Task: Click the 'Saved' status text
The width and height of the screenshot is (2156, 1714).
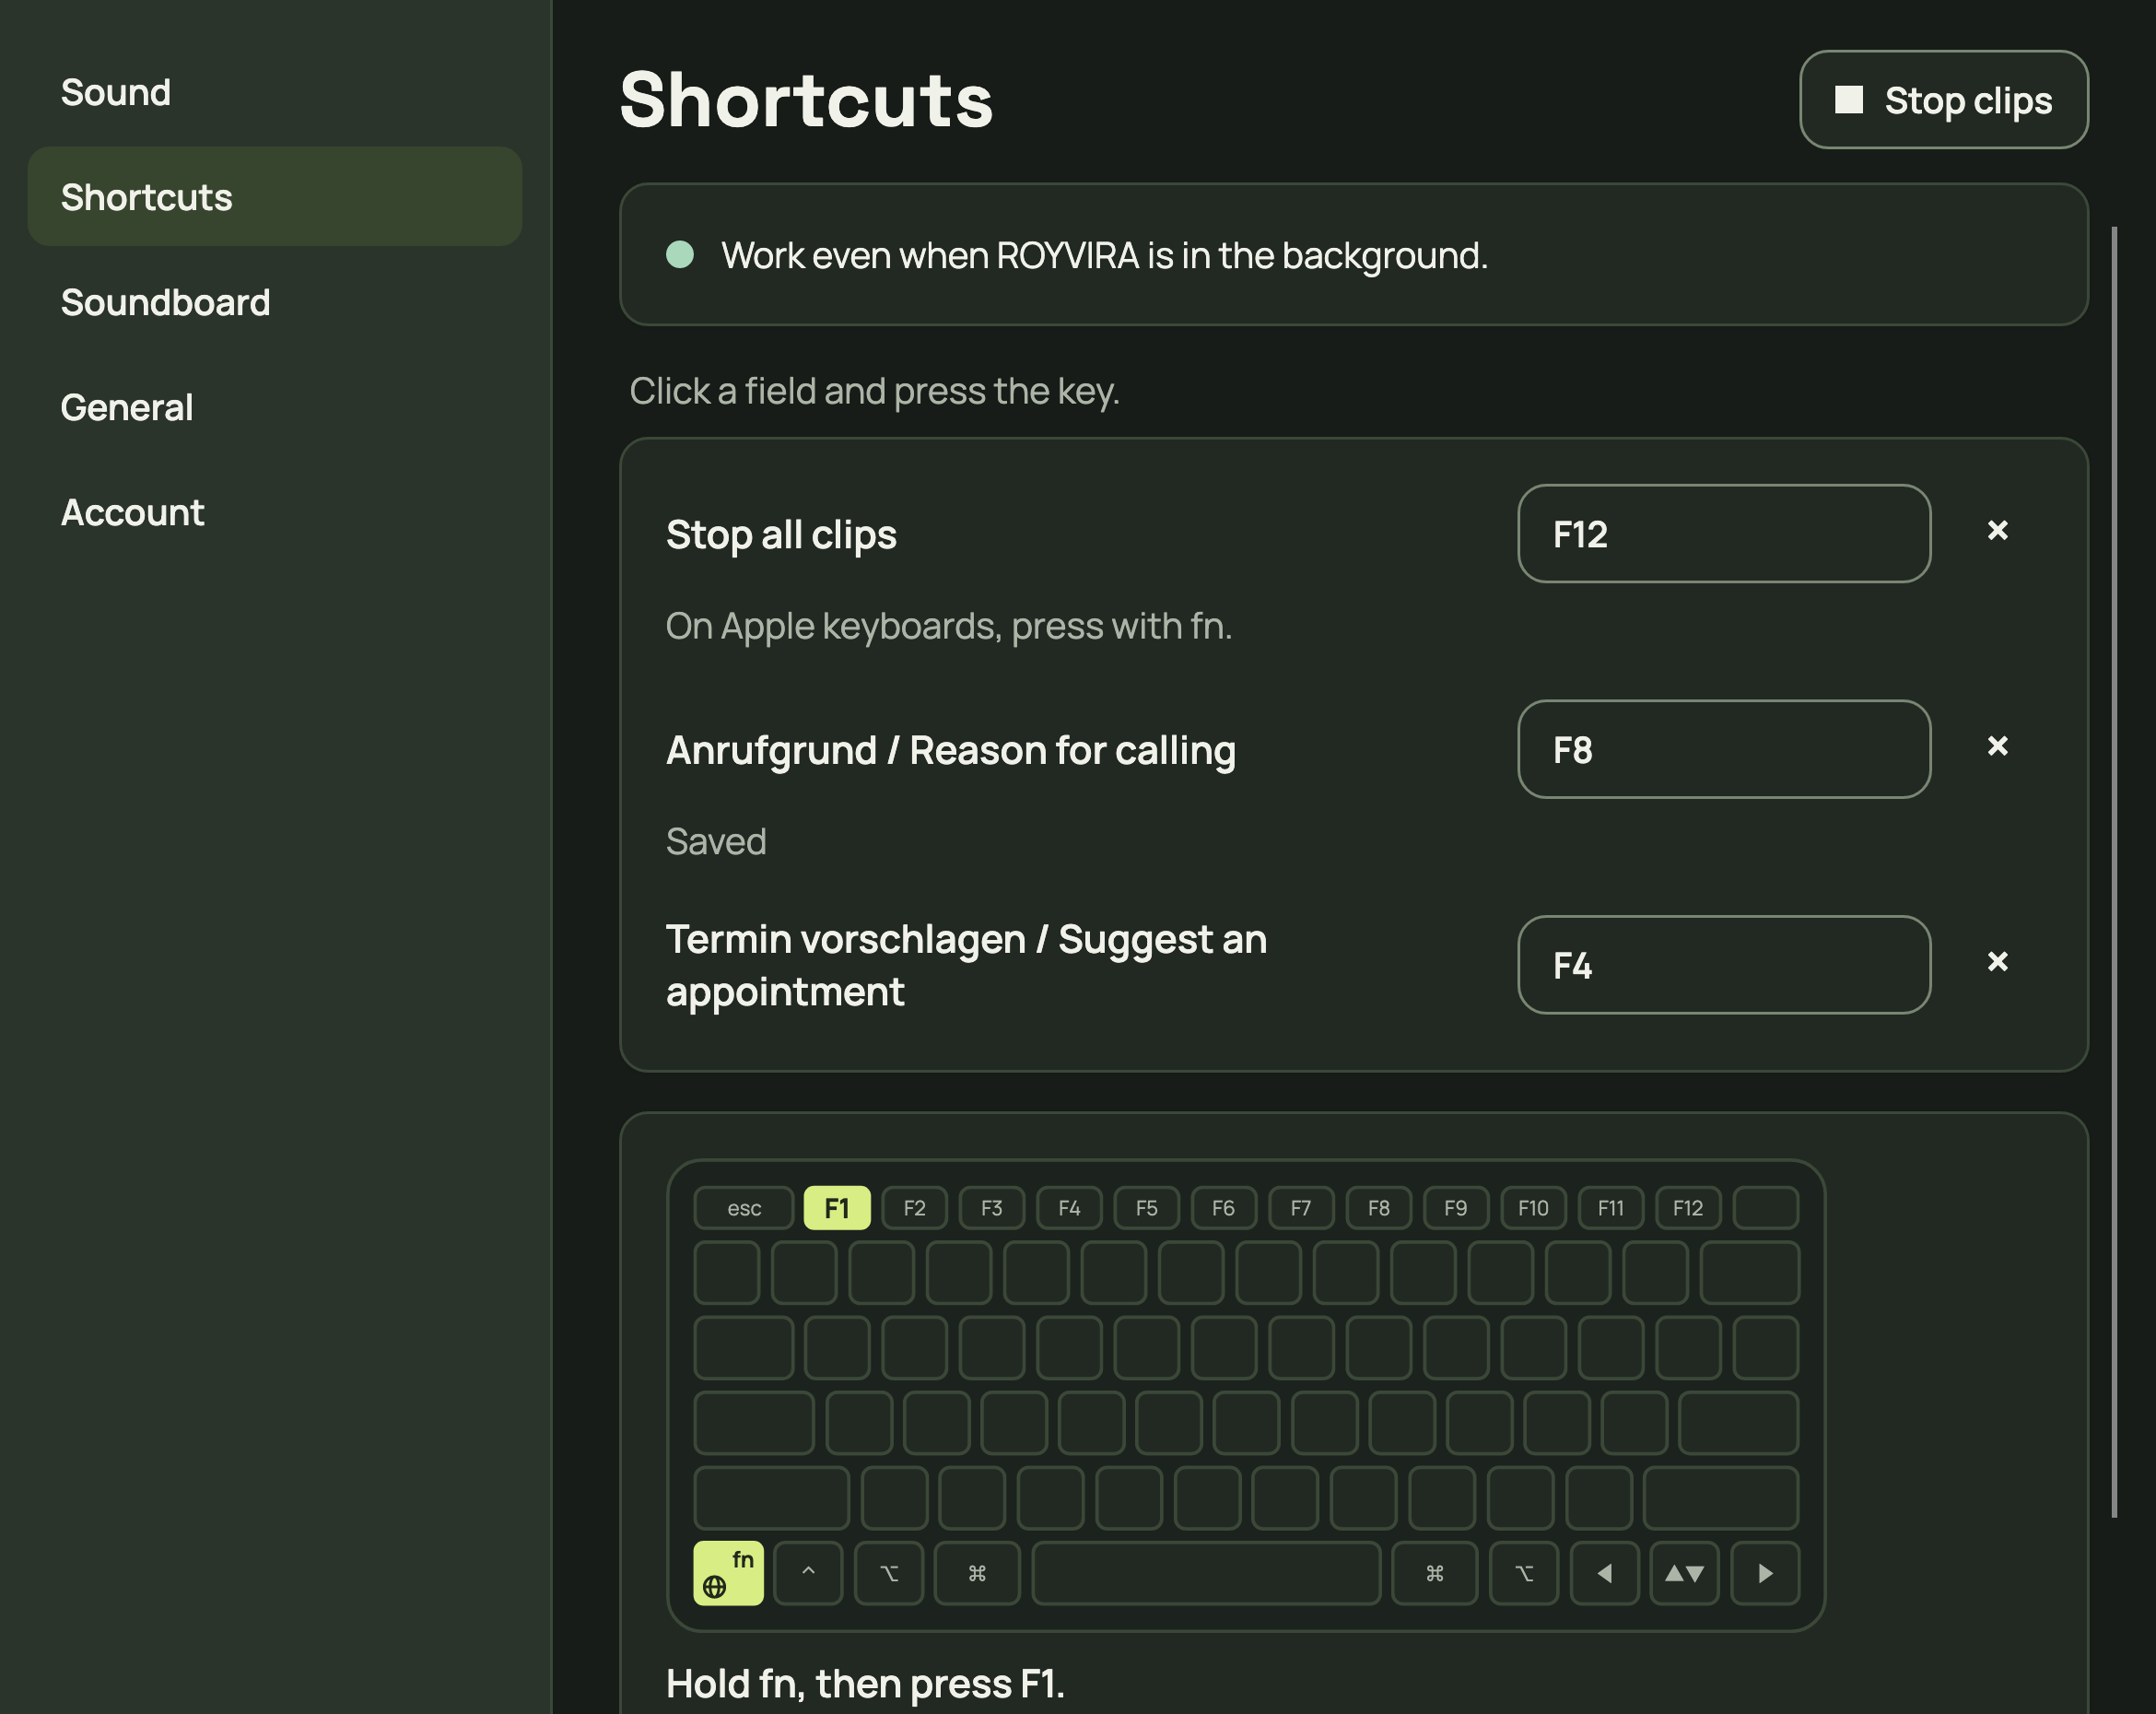Action: (716, 841)
